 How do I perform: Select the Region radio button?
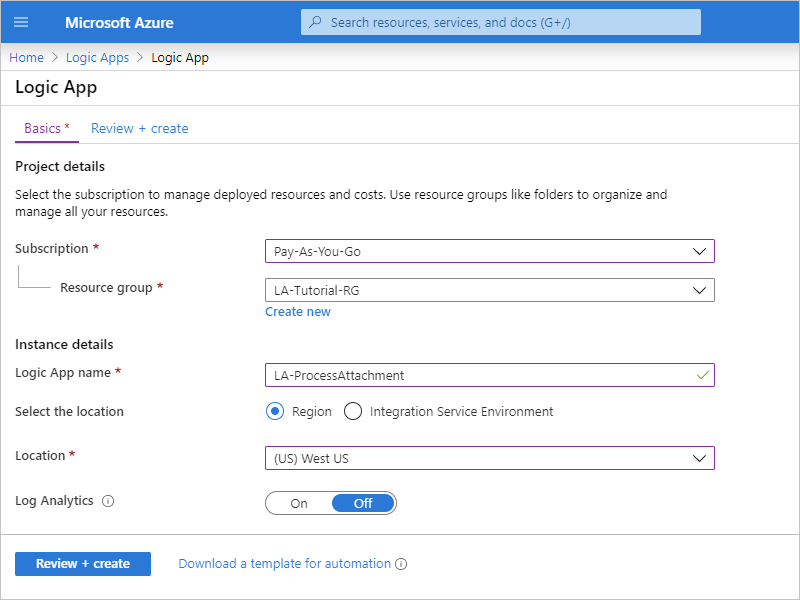(x=275, y=411)
